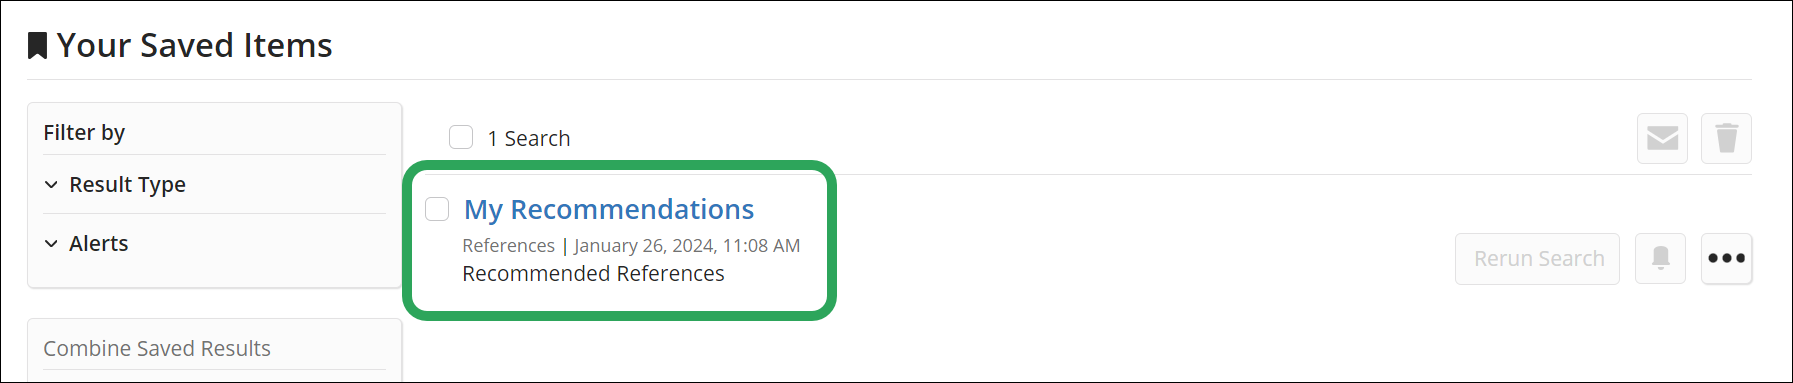The image size is (1793, 383).
Task: Expand the Alerts chevron
Action: tap(51, 244)
